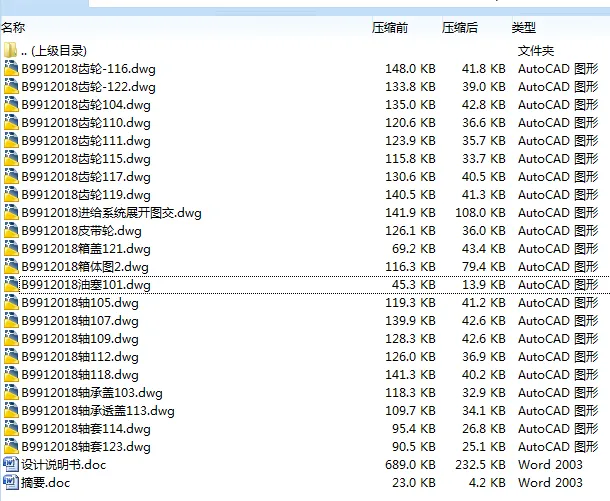
Task: Select file name B9912018轴107.dwg
Action: pyautogui.click(x=80, y=321)
